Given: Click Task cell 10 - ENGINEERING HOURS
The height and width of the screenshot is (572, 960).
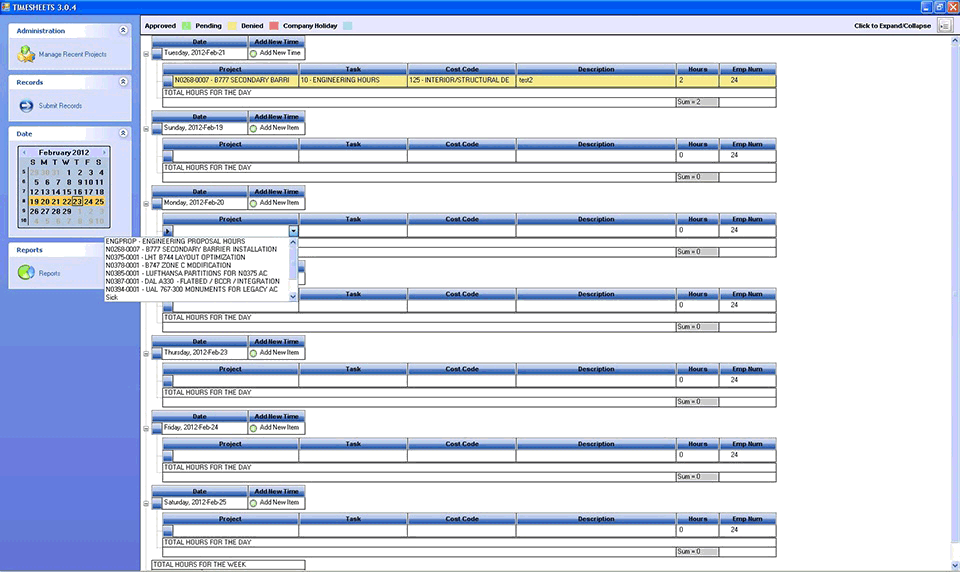Looking at the screenshot, I should pyautogui.click(x=353, y=80).
